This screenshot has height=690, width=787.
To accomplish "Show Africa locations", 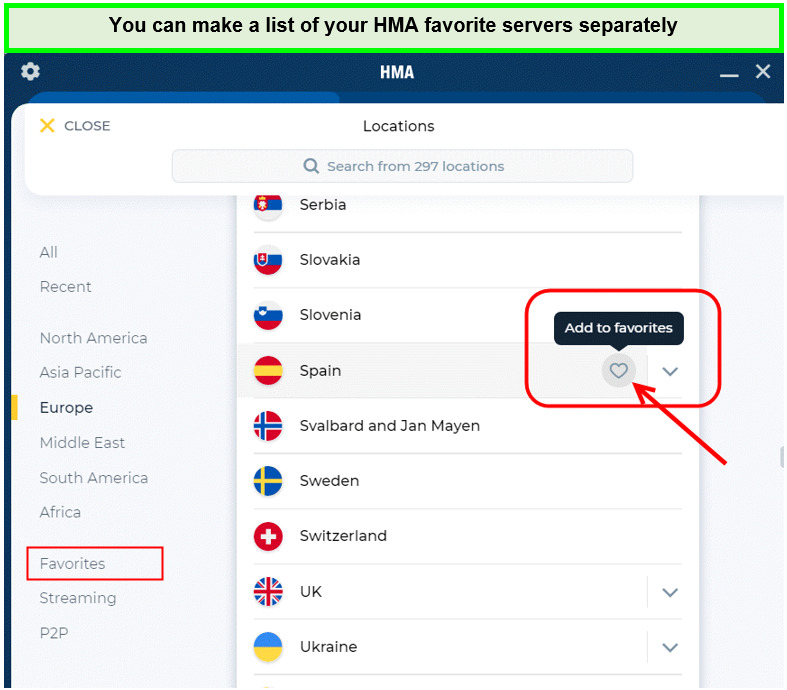I will point(60,512).
